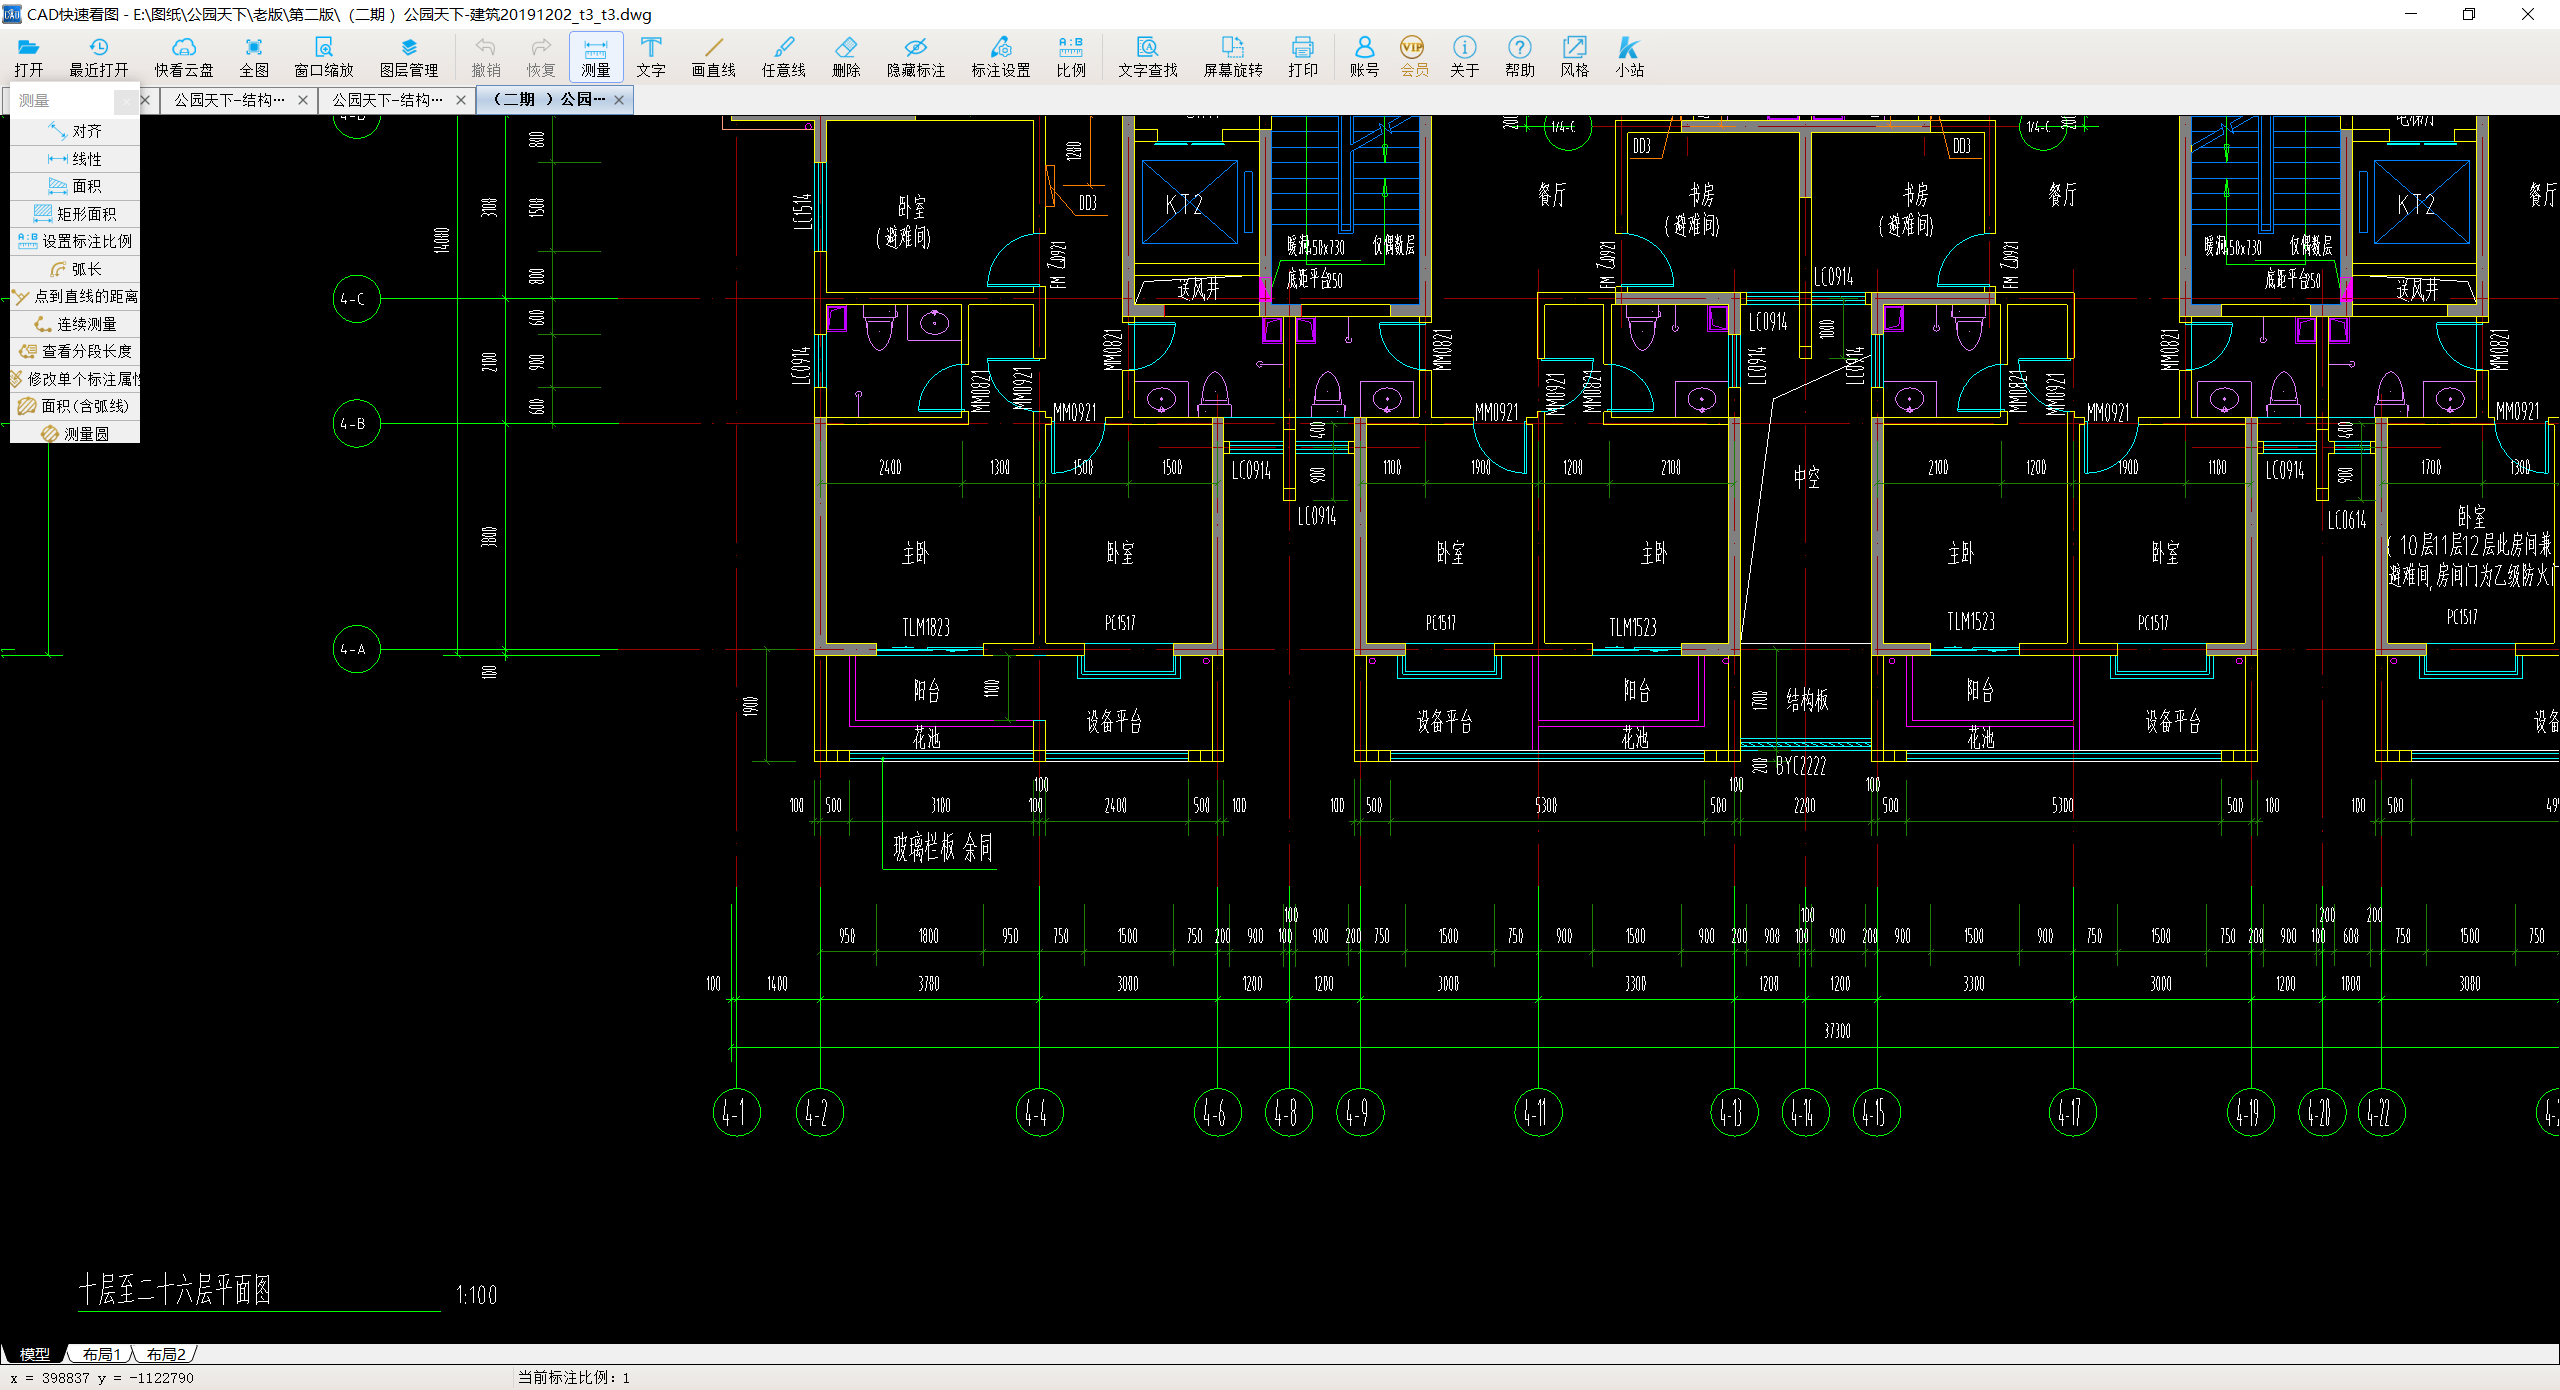Choose 弧长 arc length measurement
Screen dimensions: 2560x1390
point(75,269)
